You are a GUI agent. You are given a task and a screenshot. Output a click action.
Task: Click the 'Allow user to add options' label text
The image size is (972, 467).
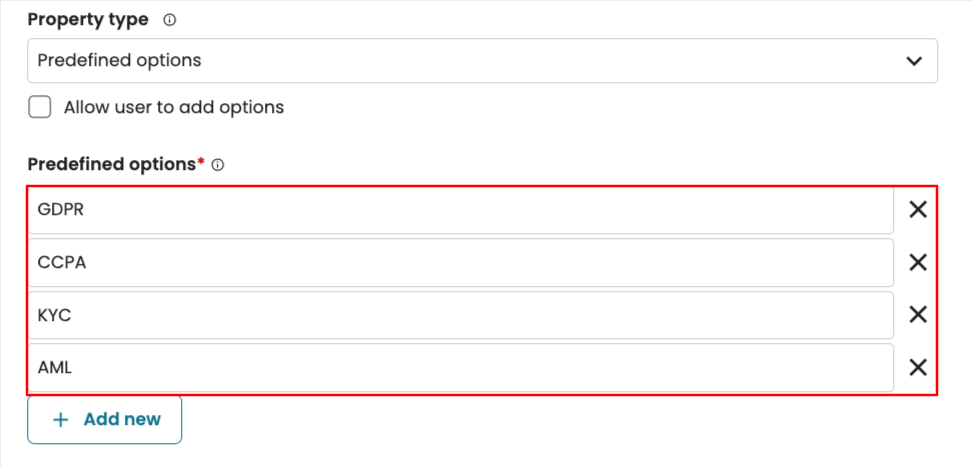pyautogui.click(x=174, y=107)
